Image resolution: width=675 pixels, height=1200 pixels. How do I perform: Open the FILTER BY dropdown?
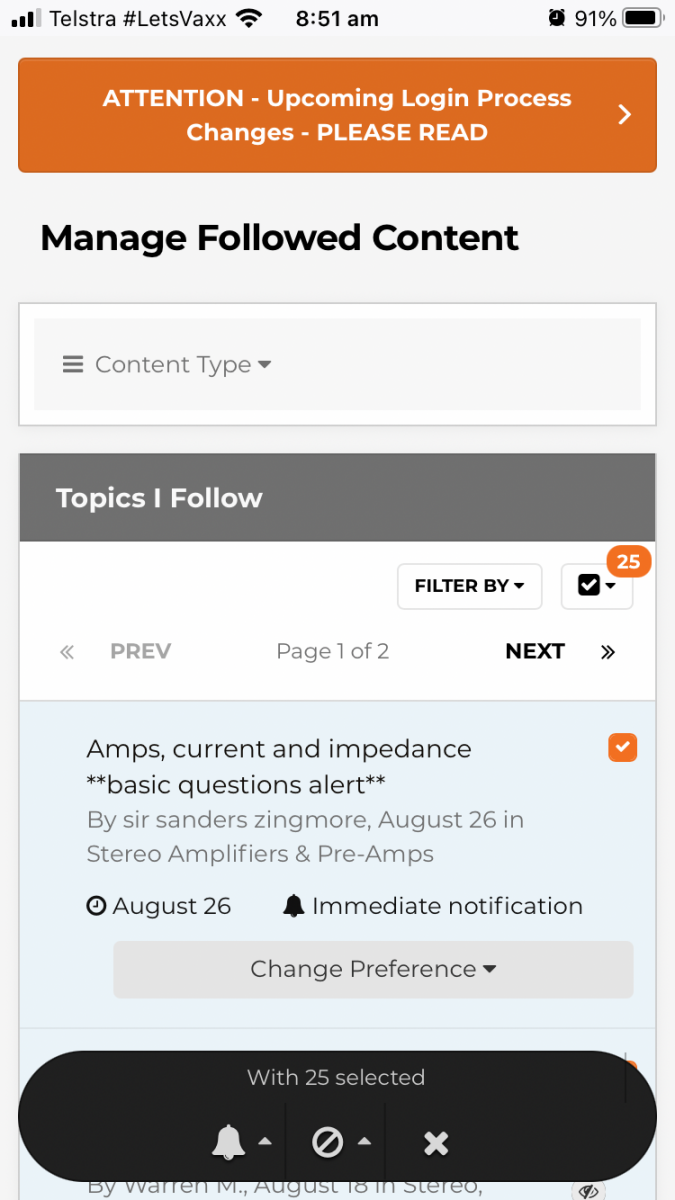[x=469, y=586]
